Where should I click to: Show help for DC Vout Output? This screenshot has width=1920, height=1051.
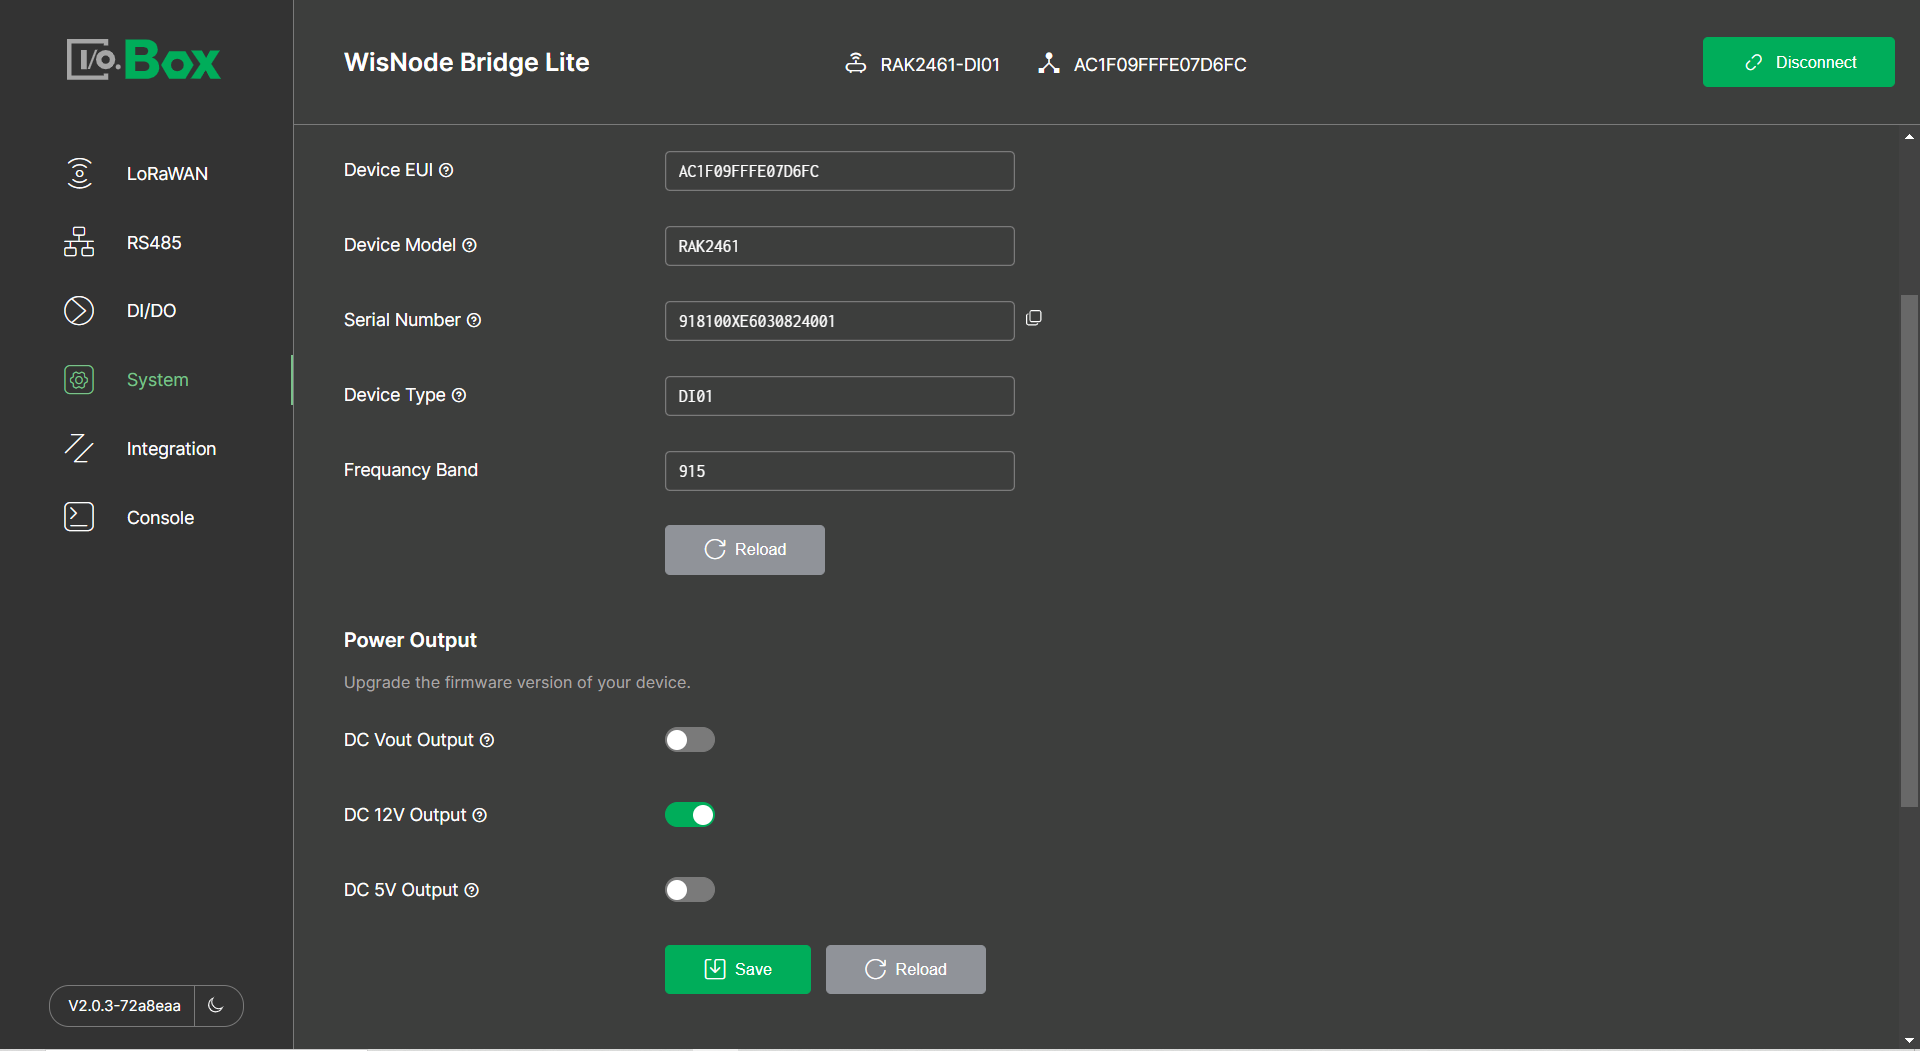coord(487,740)
